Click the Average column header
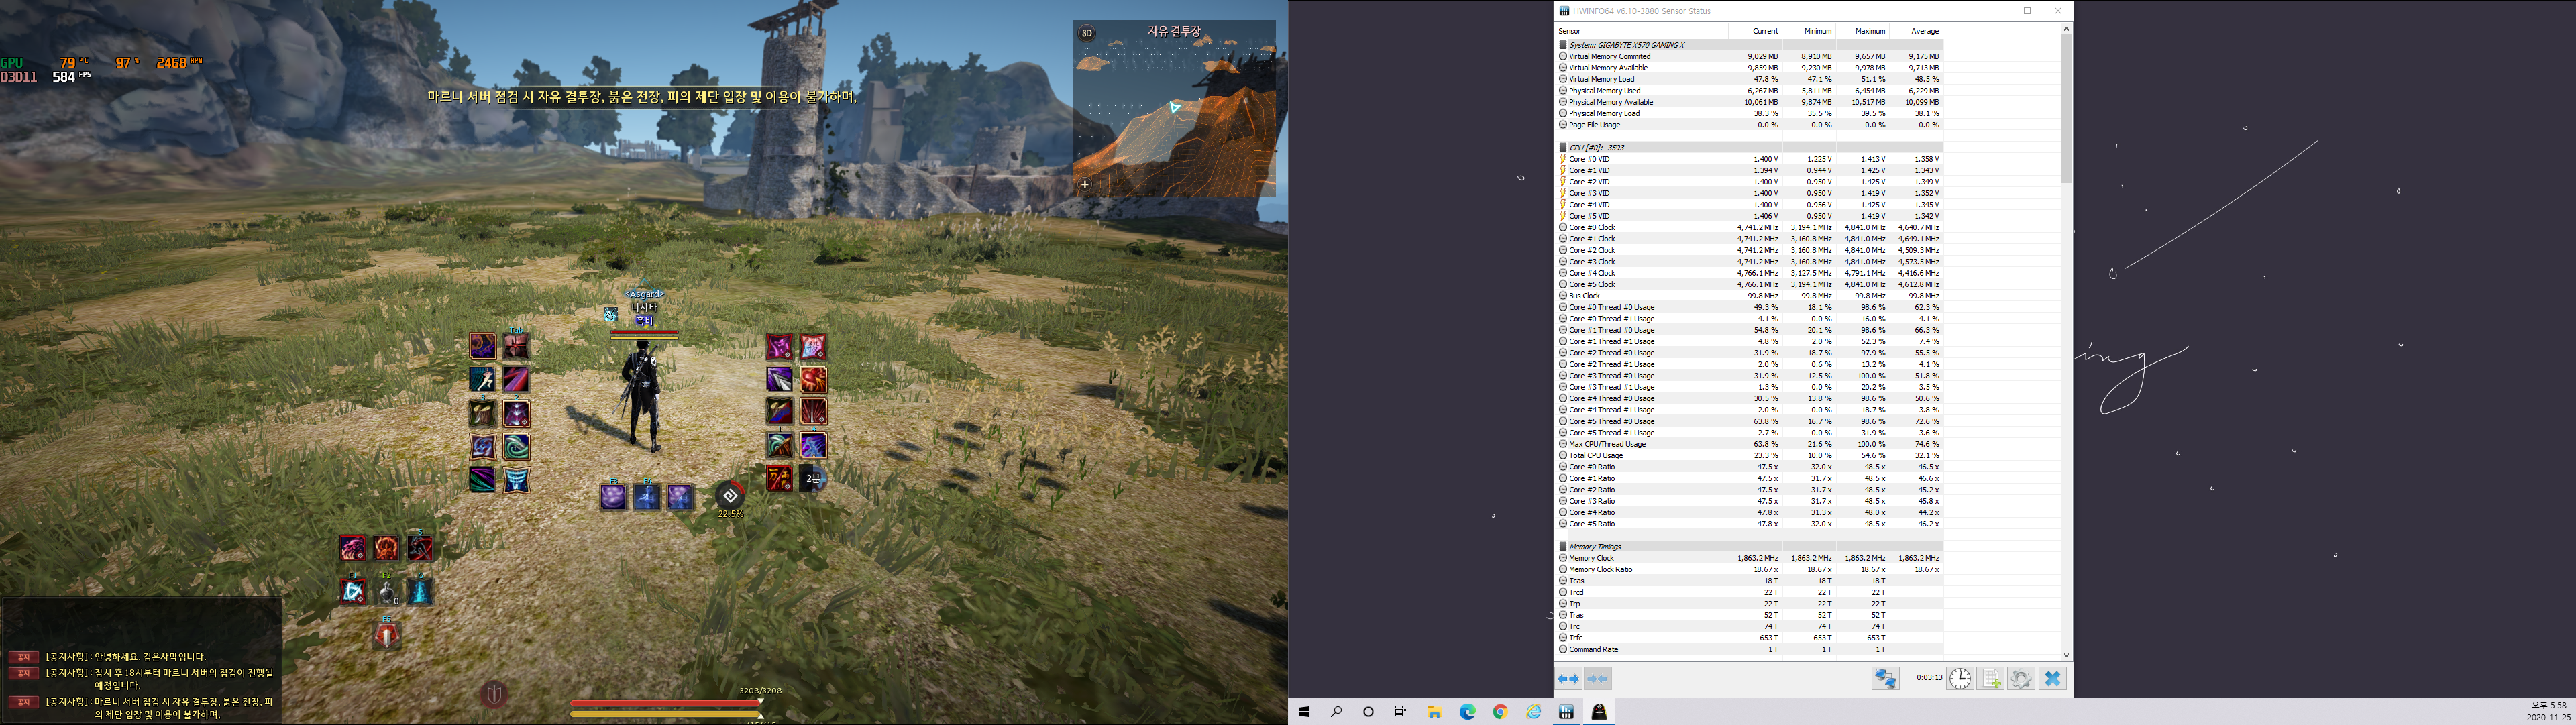Image resolution: width=2576 pixels, height=725 pixels. 1916,31
